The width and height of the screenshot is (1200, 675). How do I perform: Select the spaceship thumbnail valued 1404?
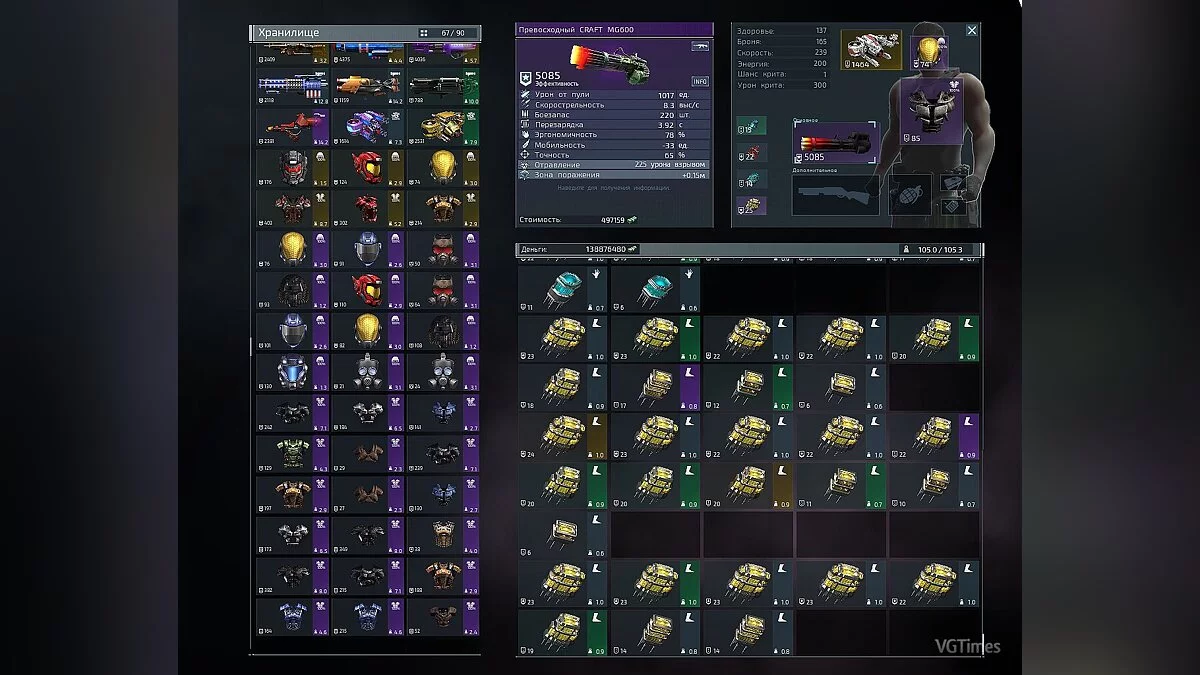[872, 50]
